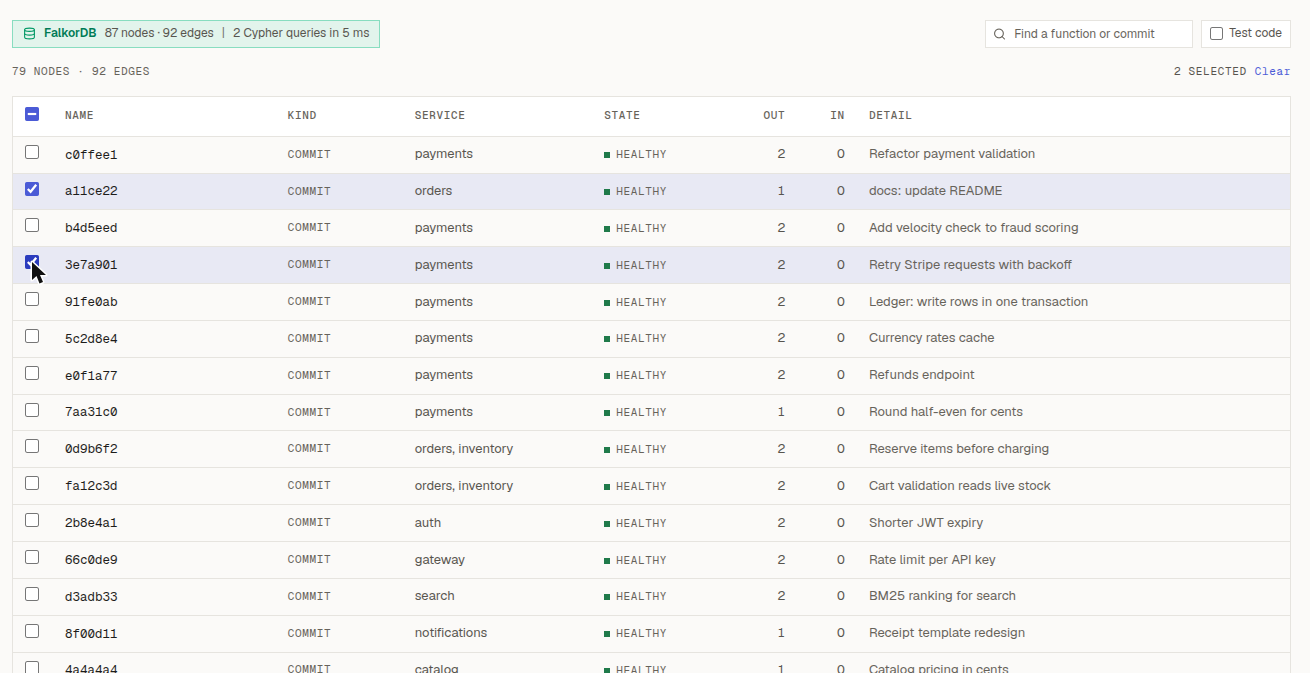Toggle the select-all checkbox in the table header
The image size is (1310, 673).
32,115
